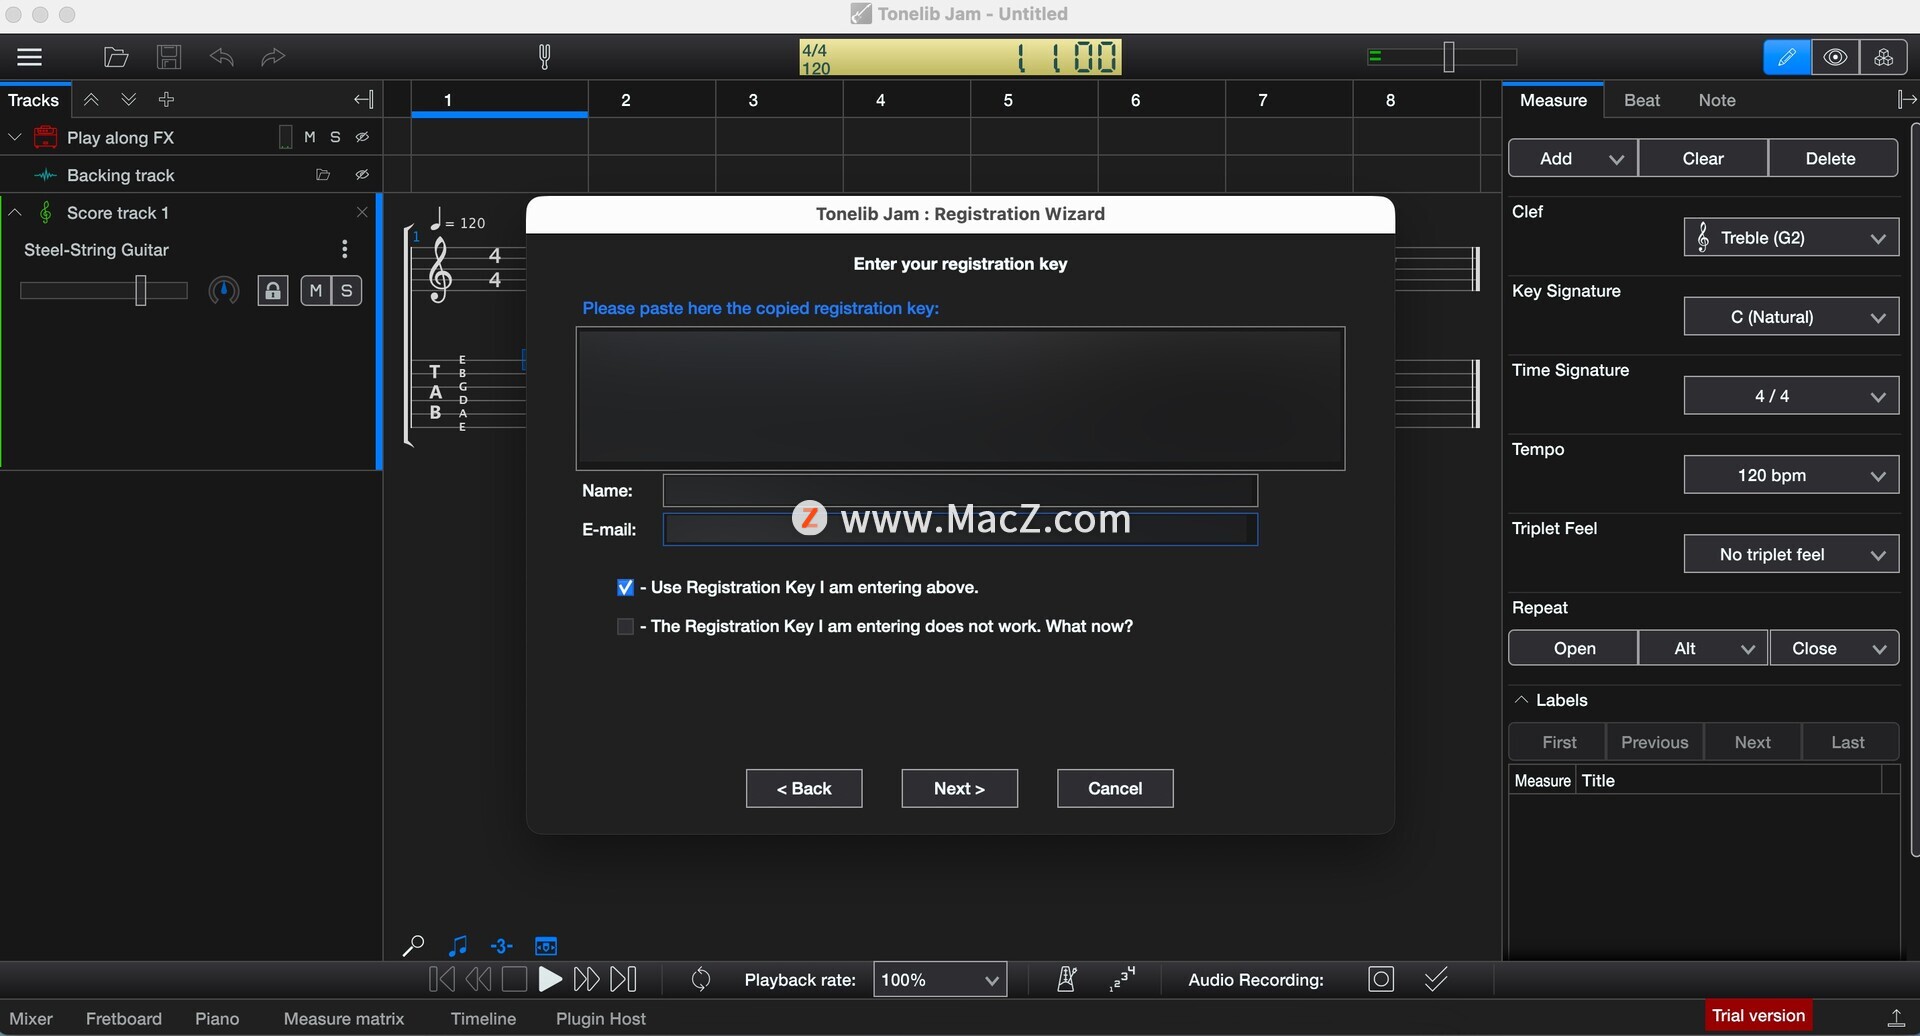Open the Fretboard bottom tab
The width and height of the screenshot is (1920, 1036).
coord(124,1018)
